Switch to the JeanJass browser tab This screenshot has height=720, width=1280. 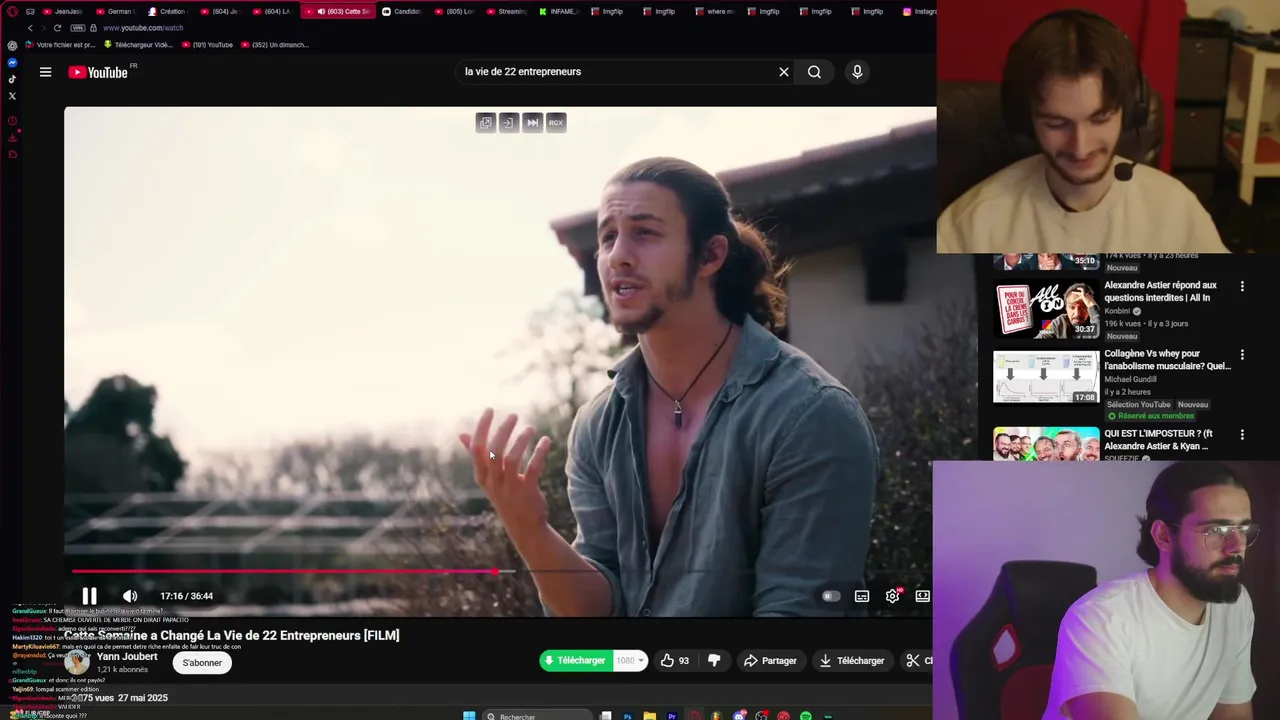click(65, 11)
